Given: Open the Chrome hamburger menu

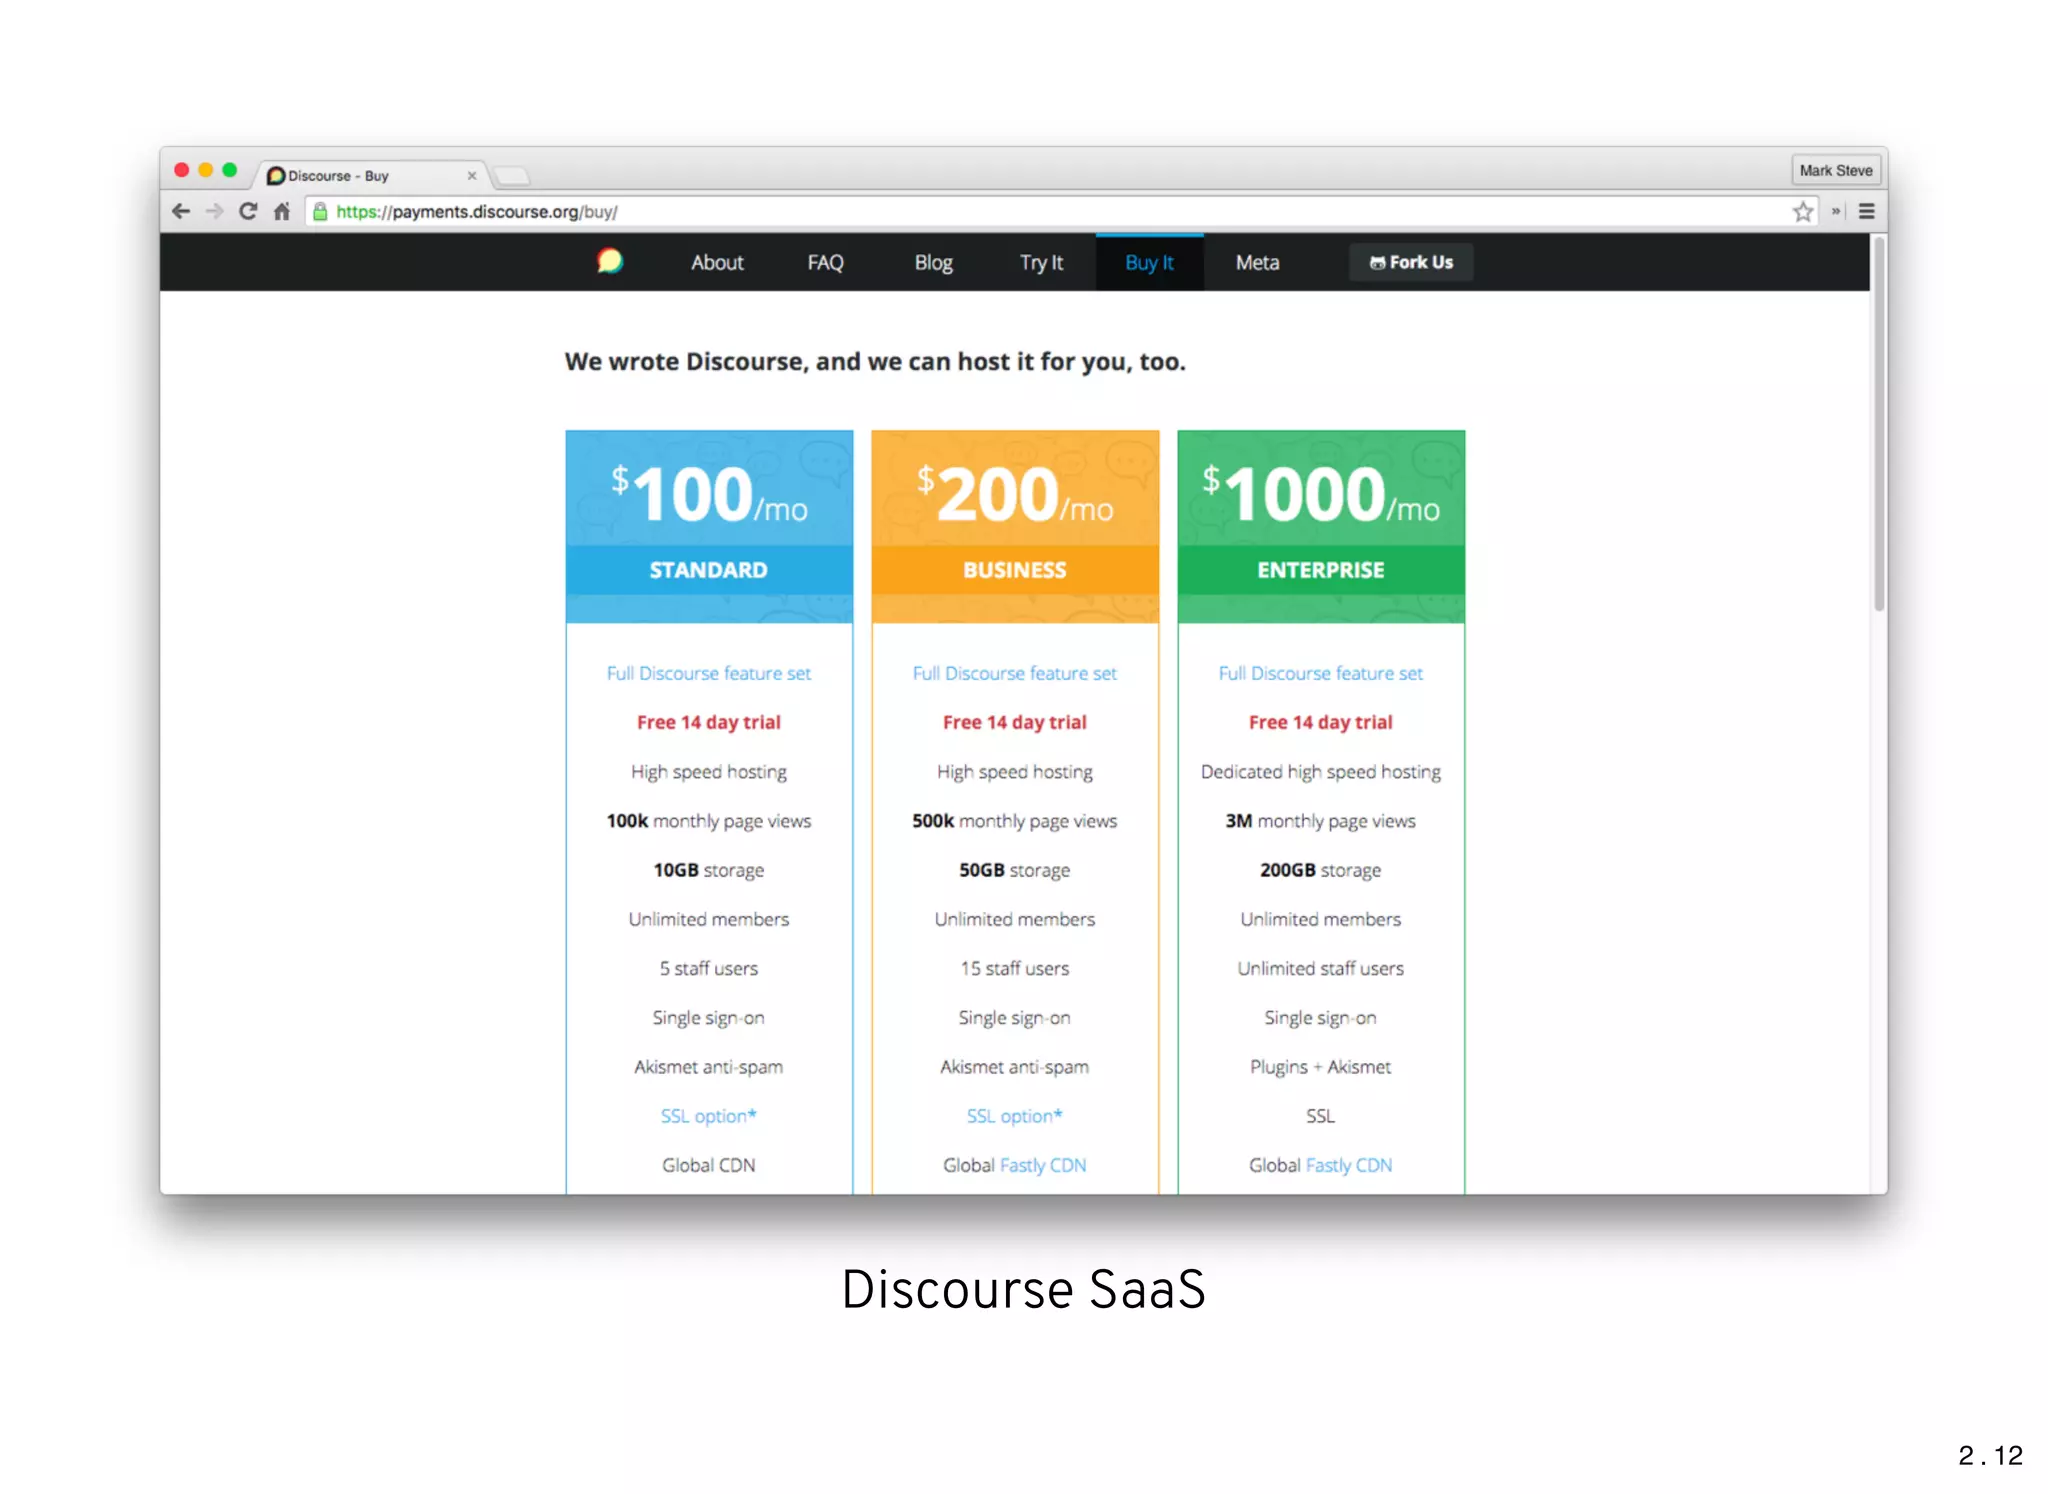Looking at the screenshot, I should coord(1867,211).
